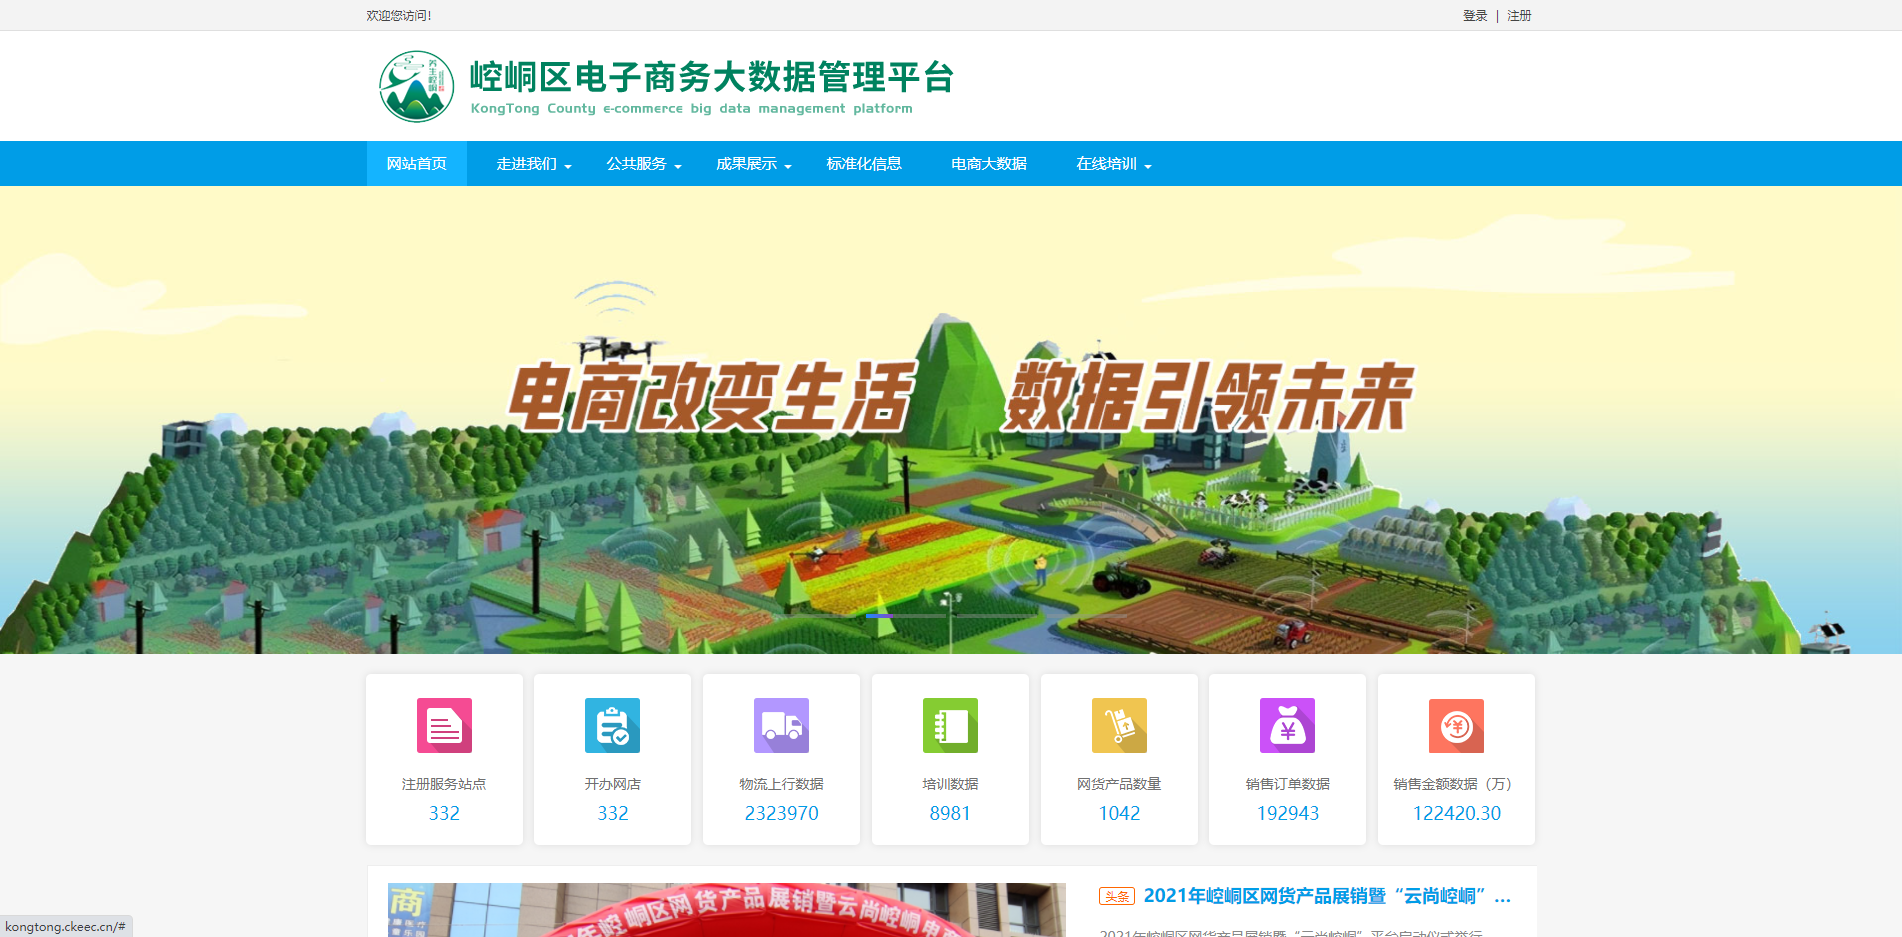The width and height of the screenshot is (1902, 937).
Task: Expand the 走进我们 dropdown arrow
Action: 568,166
